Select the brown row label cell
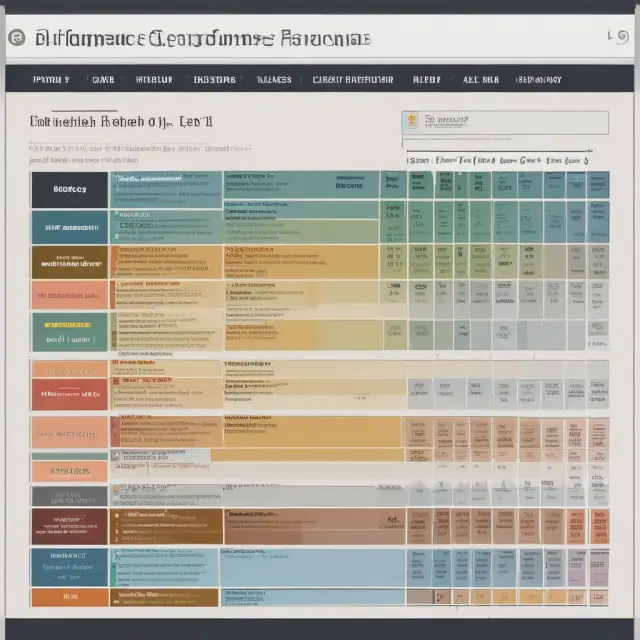This screenshot has width=640, height=640. click(x=70, y=262)
